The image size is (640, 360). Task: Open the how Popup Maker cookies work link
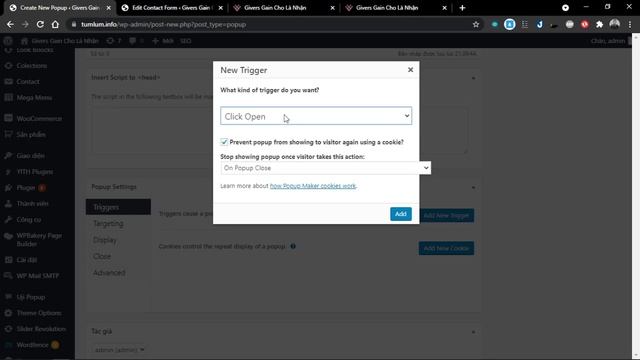tap(313, 186)
